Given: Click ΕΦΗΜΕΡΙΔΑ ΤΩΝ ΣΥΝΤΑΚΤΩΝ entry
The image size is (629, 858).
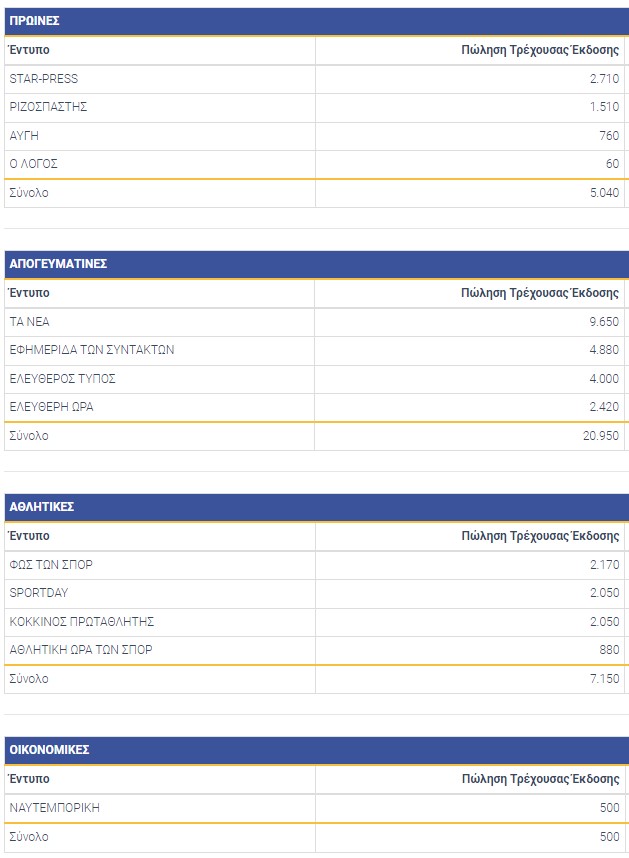Looking at the screenshot, I should coord(92,350).
